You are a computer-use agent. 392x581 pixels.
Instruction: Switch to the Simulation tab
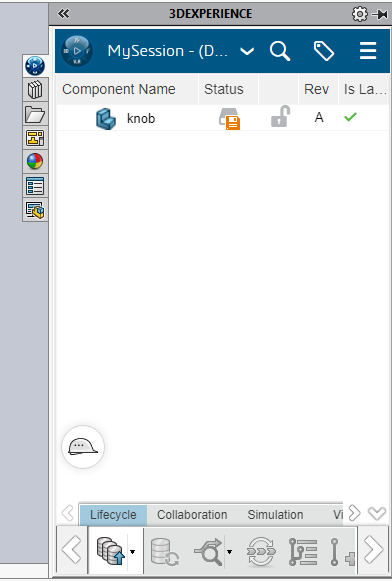275,515
